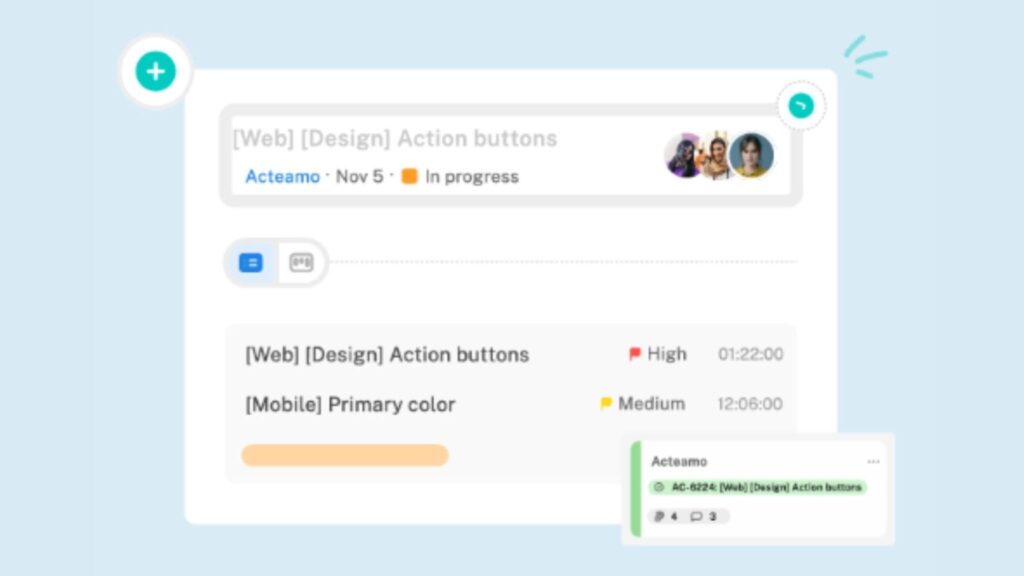Open the Acteamo card three-dots menu
This screenshot has width=1024, height=576.
(873, 462)
